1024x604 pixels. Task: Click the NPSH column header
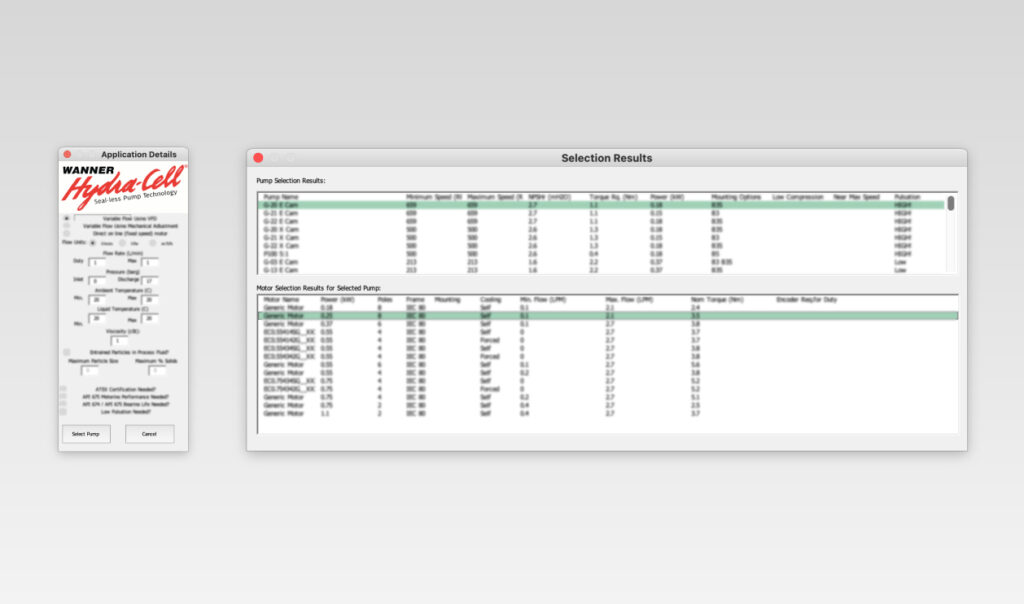coord(549,197)
